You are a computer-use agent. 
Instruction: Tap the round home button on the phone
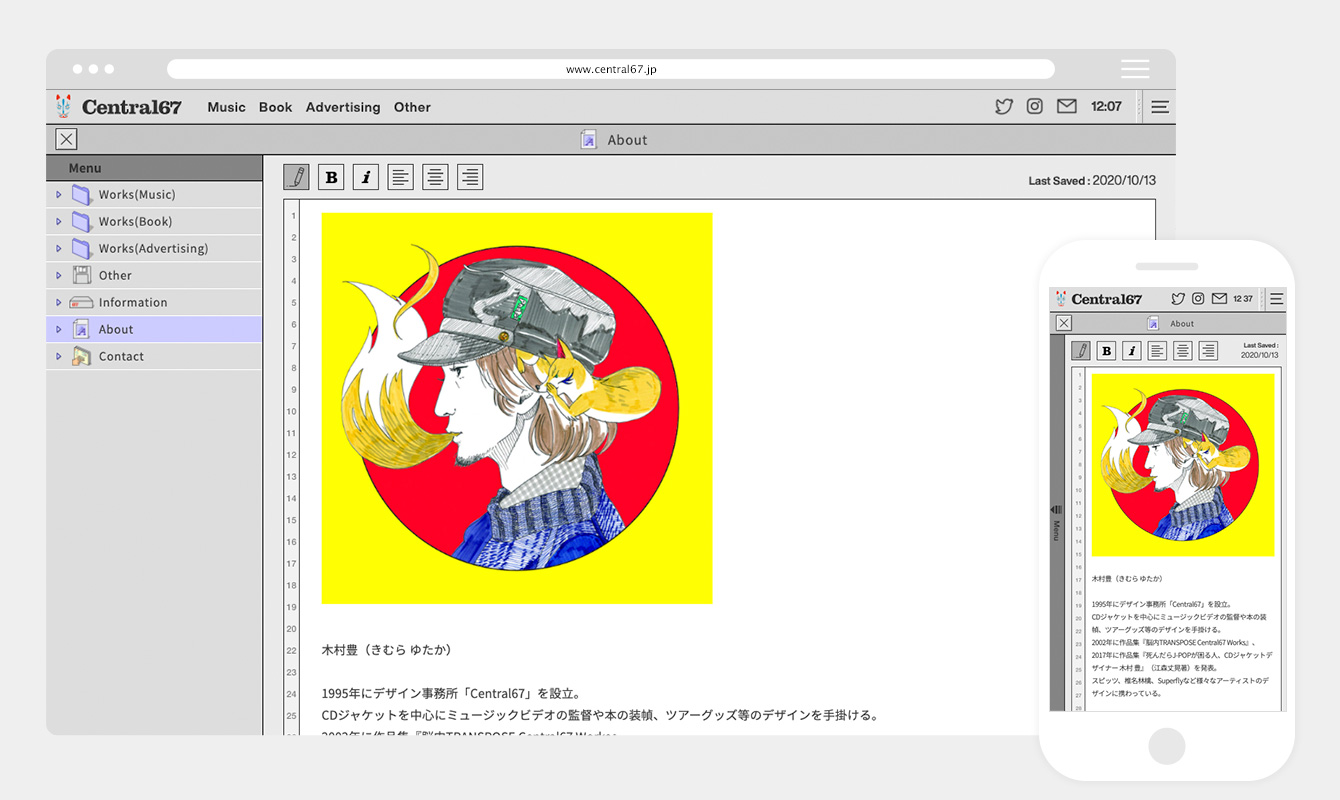(1167, 746)
